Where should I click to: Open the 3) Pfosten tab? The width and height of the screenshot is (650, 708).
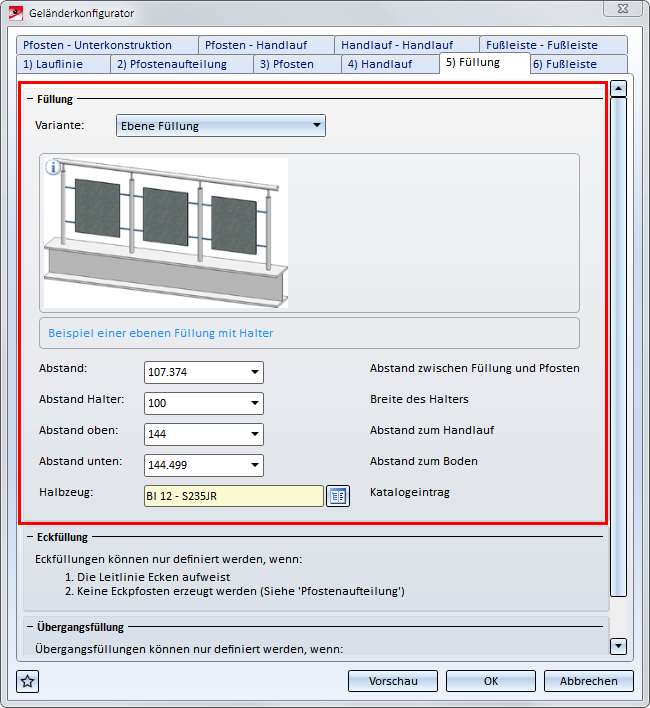[x=297, y=64]
